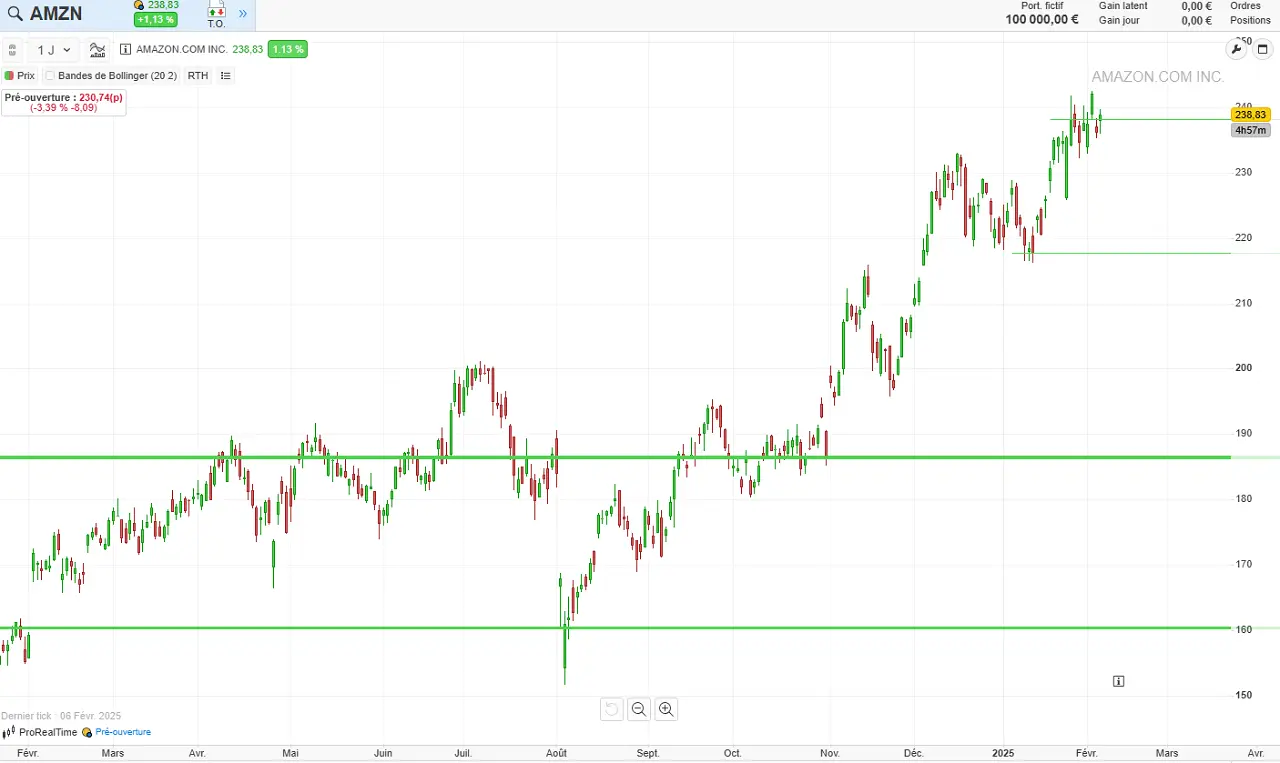Viewport: 1280px width, 763px height.
Task: Click the +1,13 % badge in top bar
Action: click(x=156, y=19)
